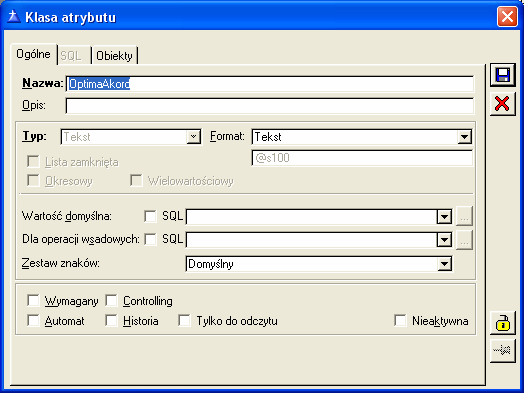
Task: Save attribute class with floppy disk icon
Action: pyautogui.click(x=503, y=75)
